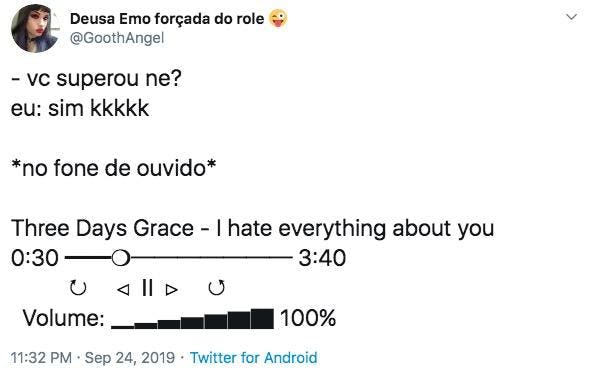589x382 pixels.
Task: Open the 11:32 PM Sep 24, 2019 timestamp
Action: 93,358
